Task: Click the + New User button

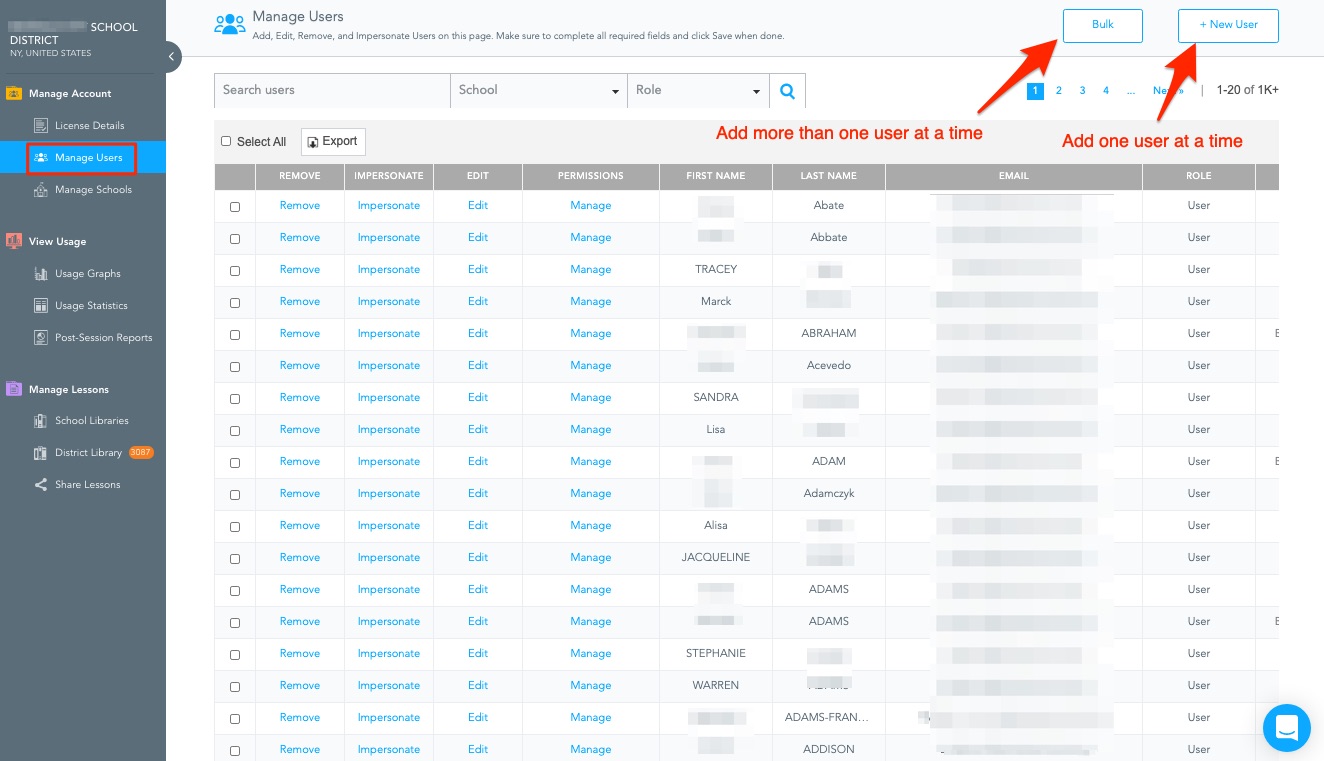Action: [x=1228, y=25]
